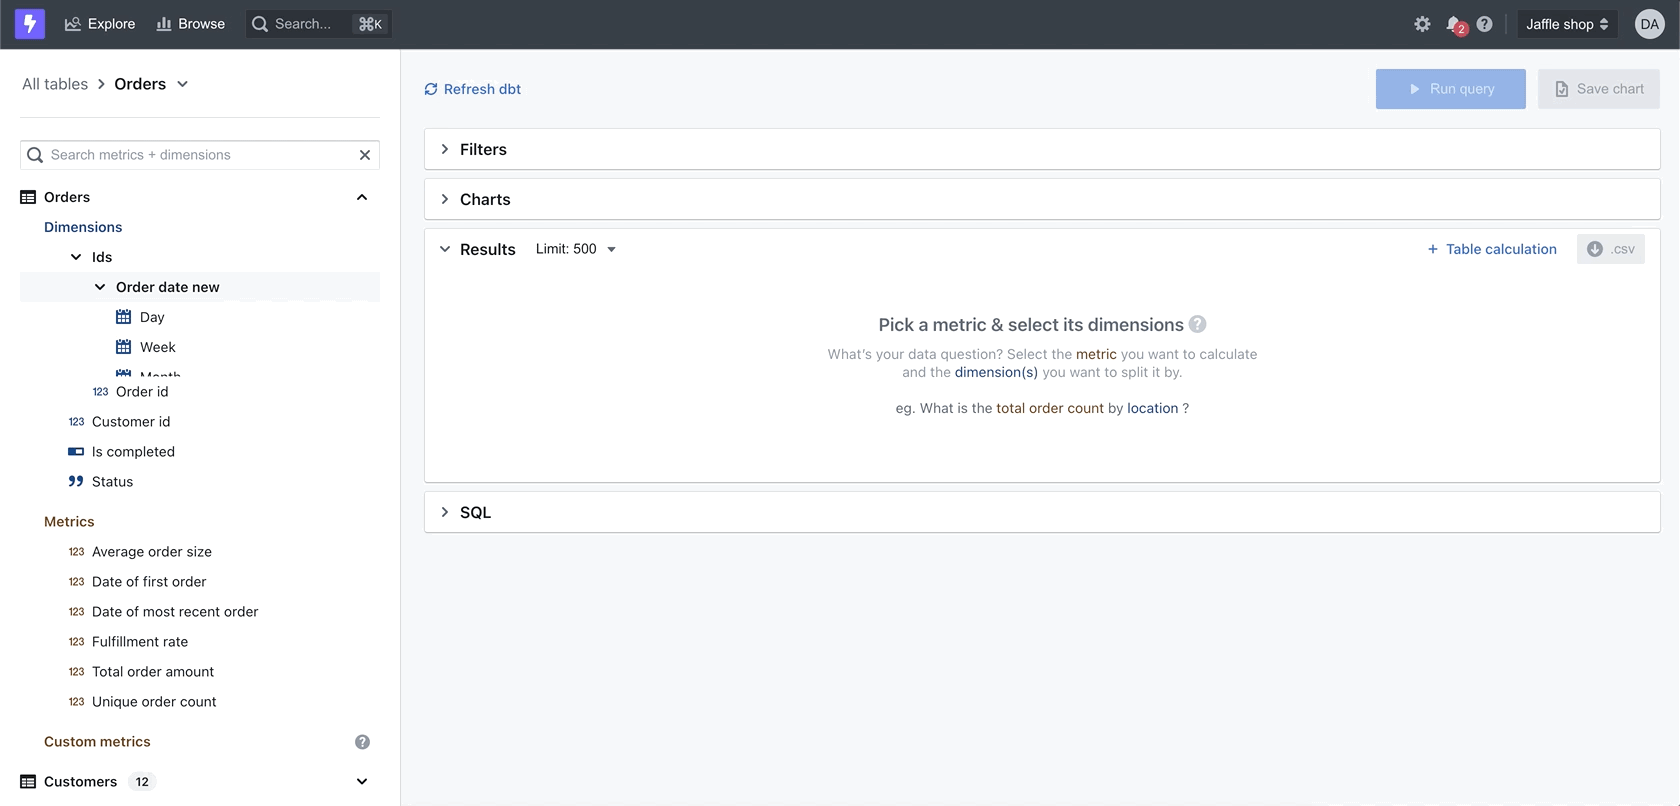1680x806 pixels.
Task: Click the 123 icon beside Customer id
Action: (x=76, y=422)
